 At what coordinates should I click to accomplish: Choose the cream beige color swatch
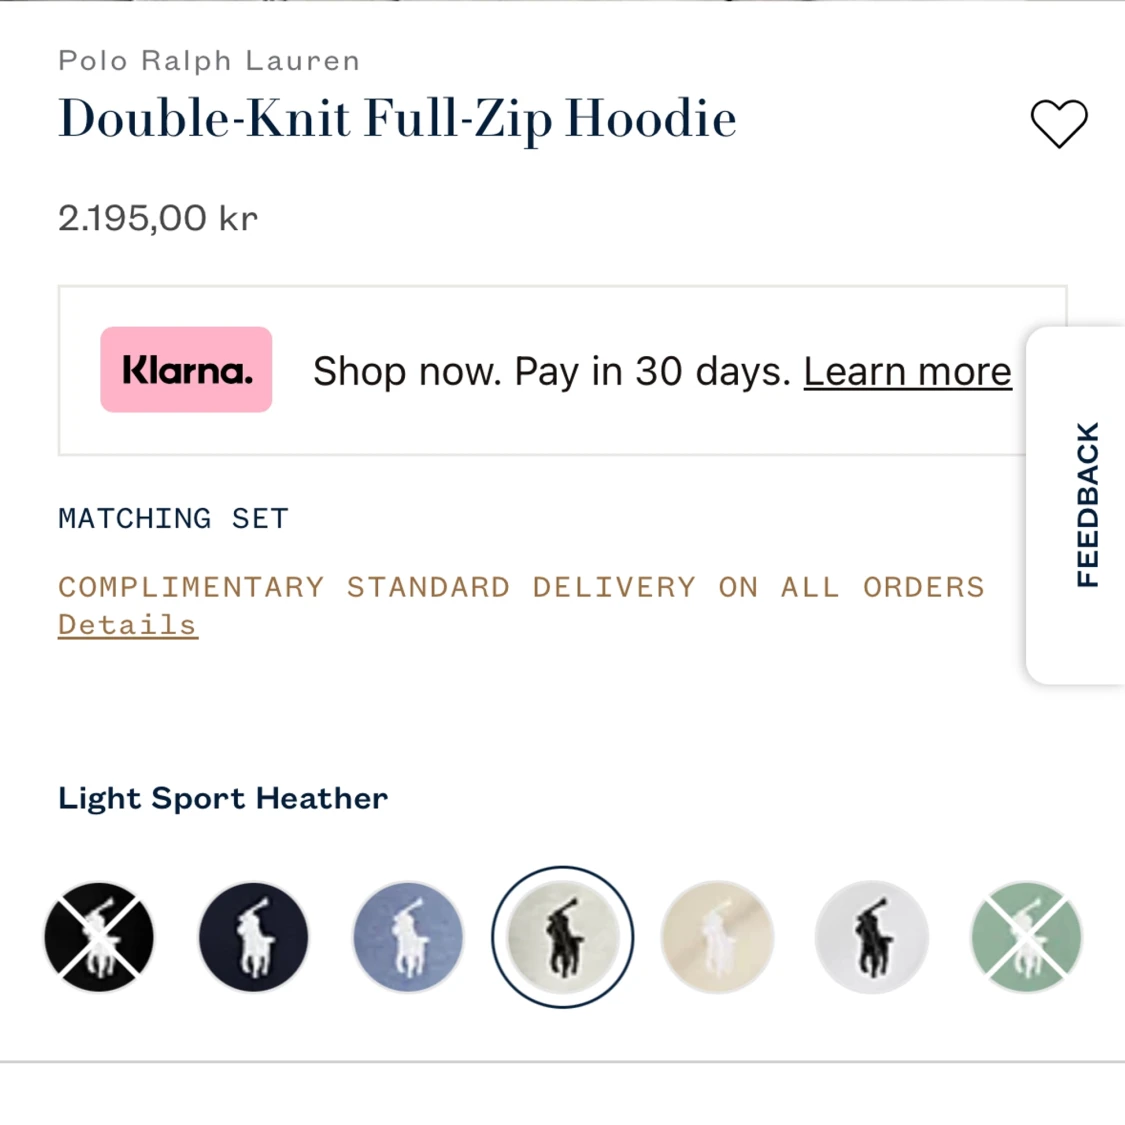[x=717, y=937]
